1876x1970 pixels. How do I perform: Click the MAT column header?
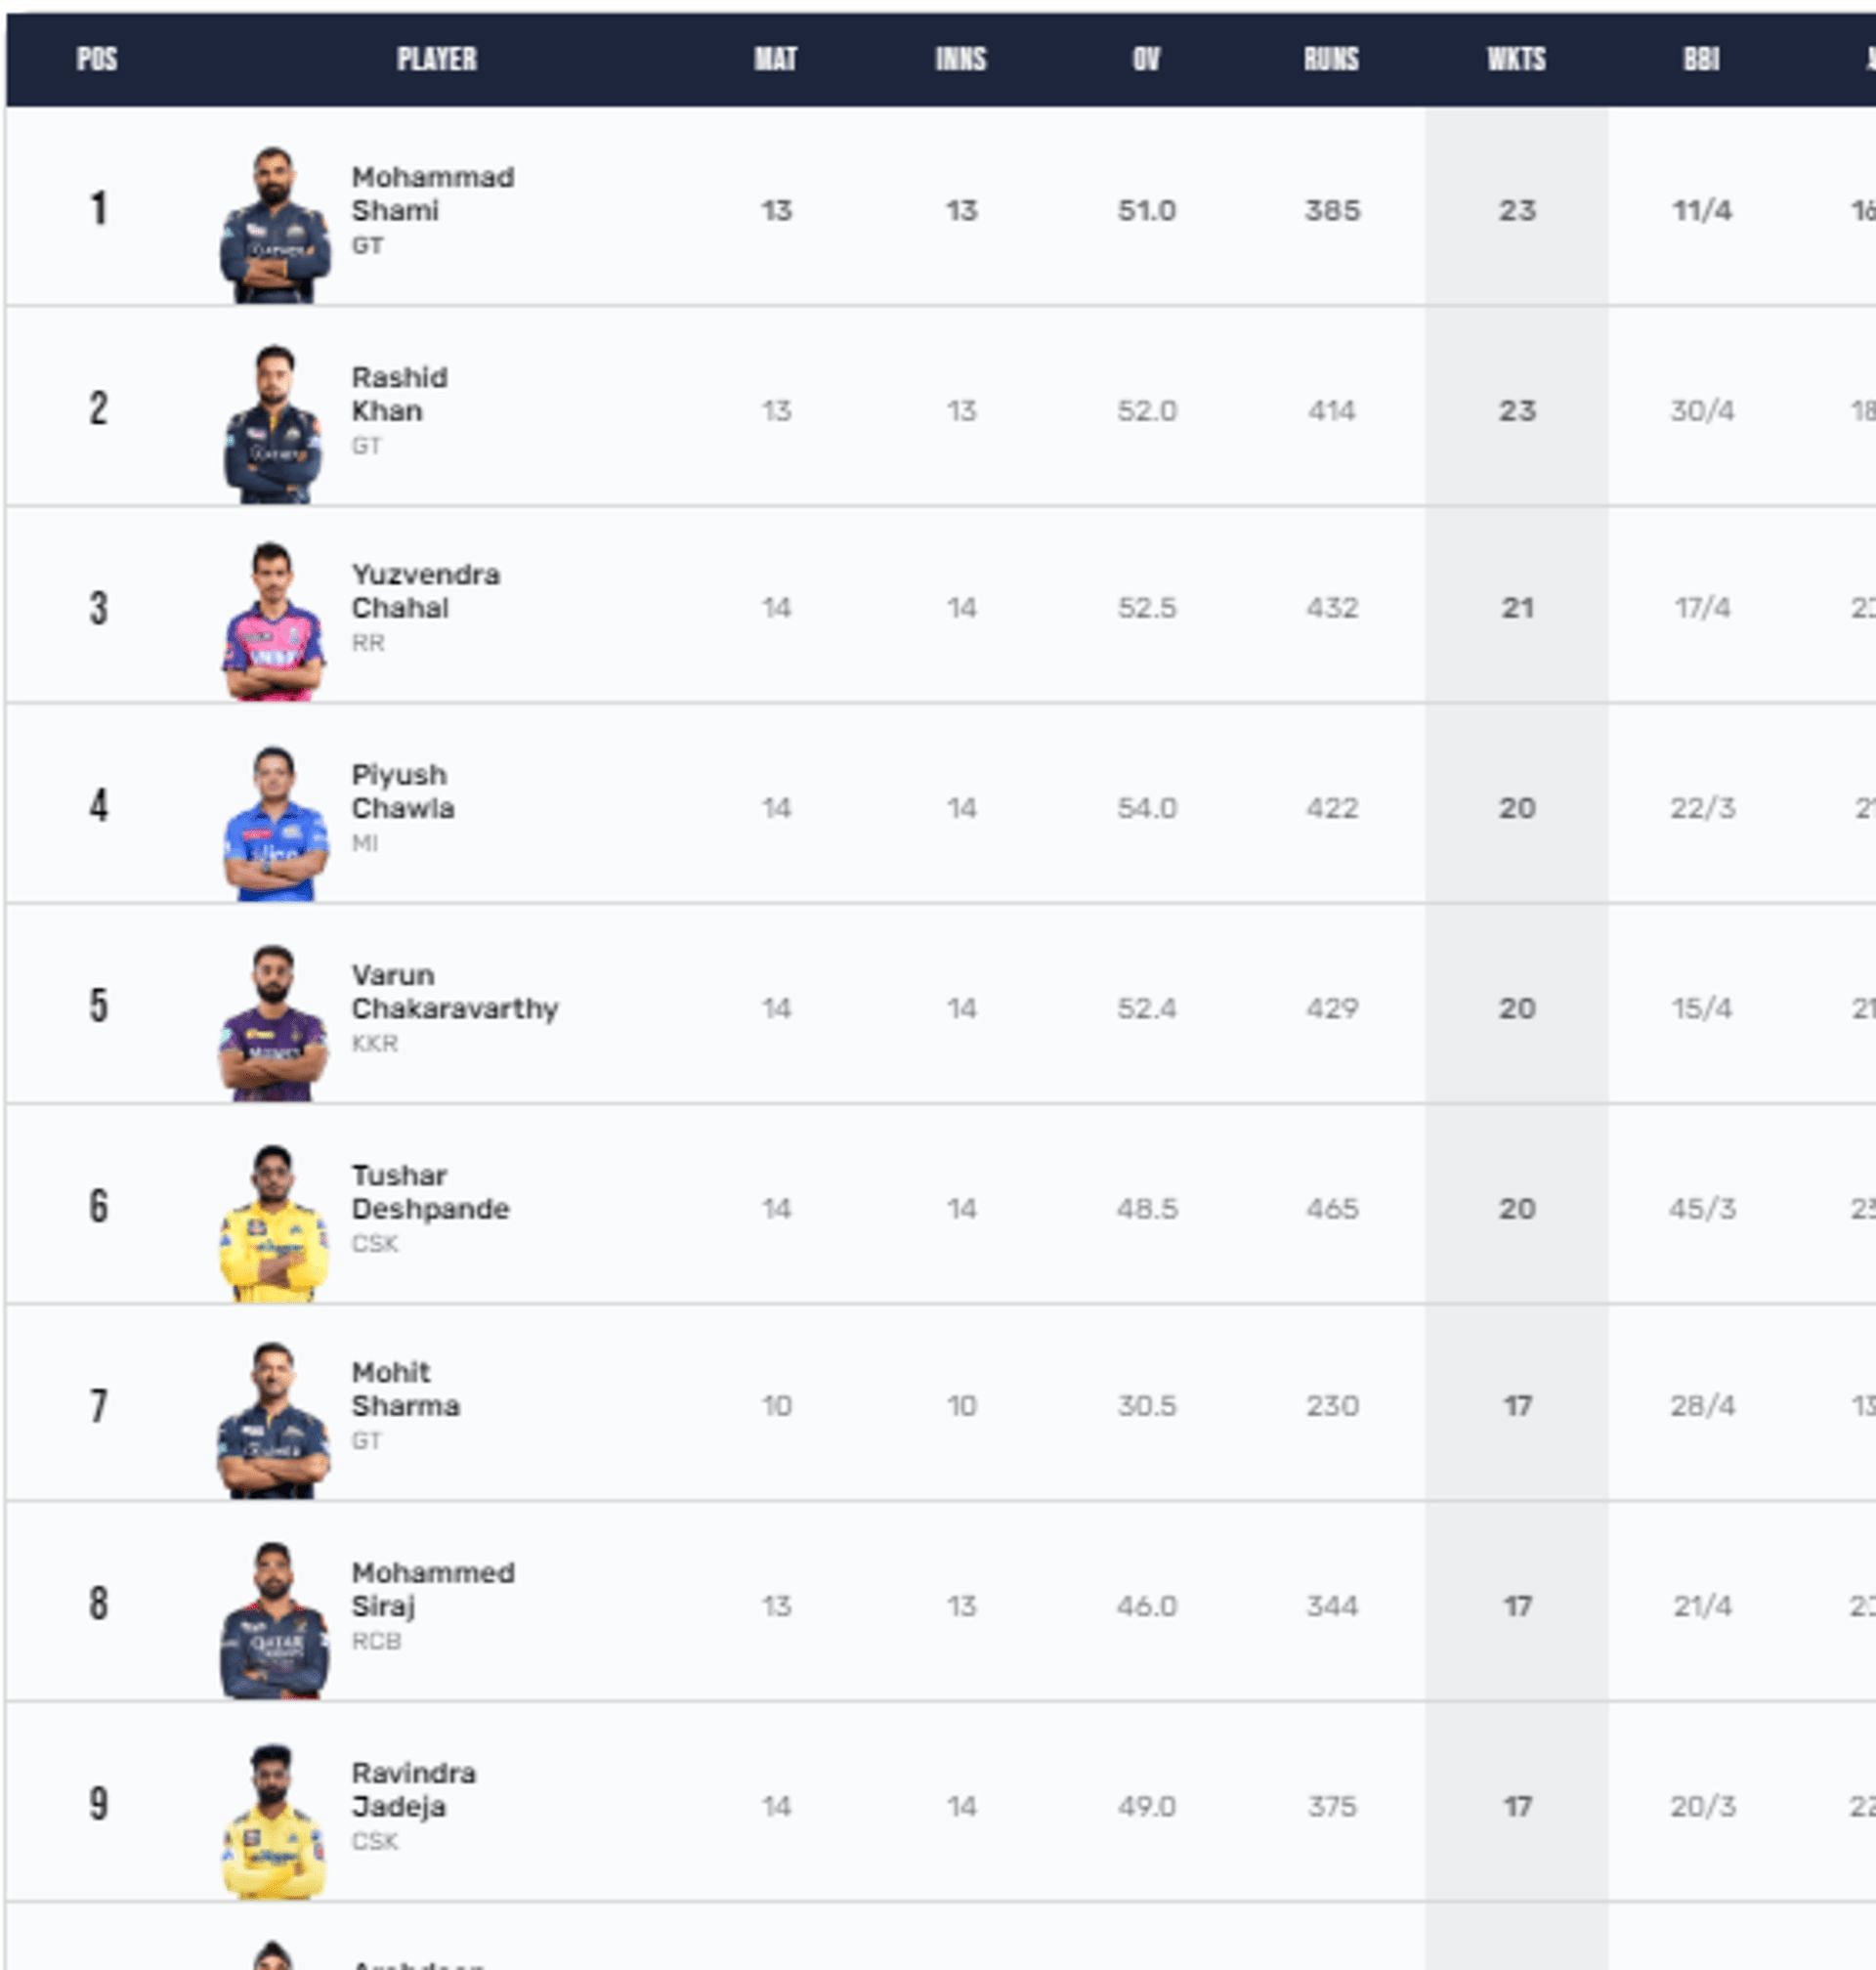(775, 59)
